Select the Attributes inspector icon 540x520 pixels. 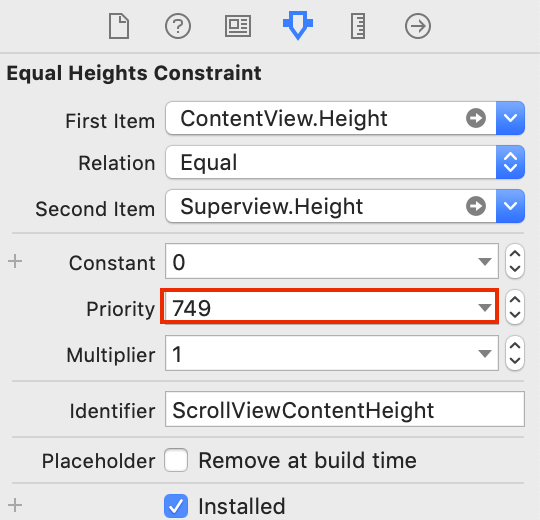pyautogui.click(x=298, y=25)
